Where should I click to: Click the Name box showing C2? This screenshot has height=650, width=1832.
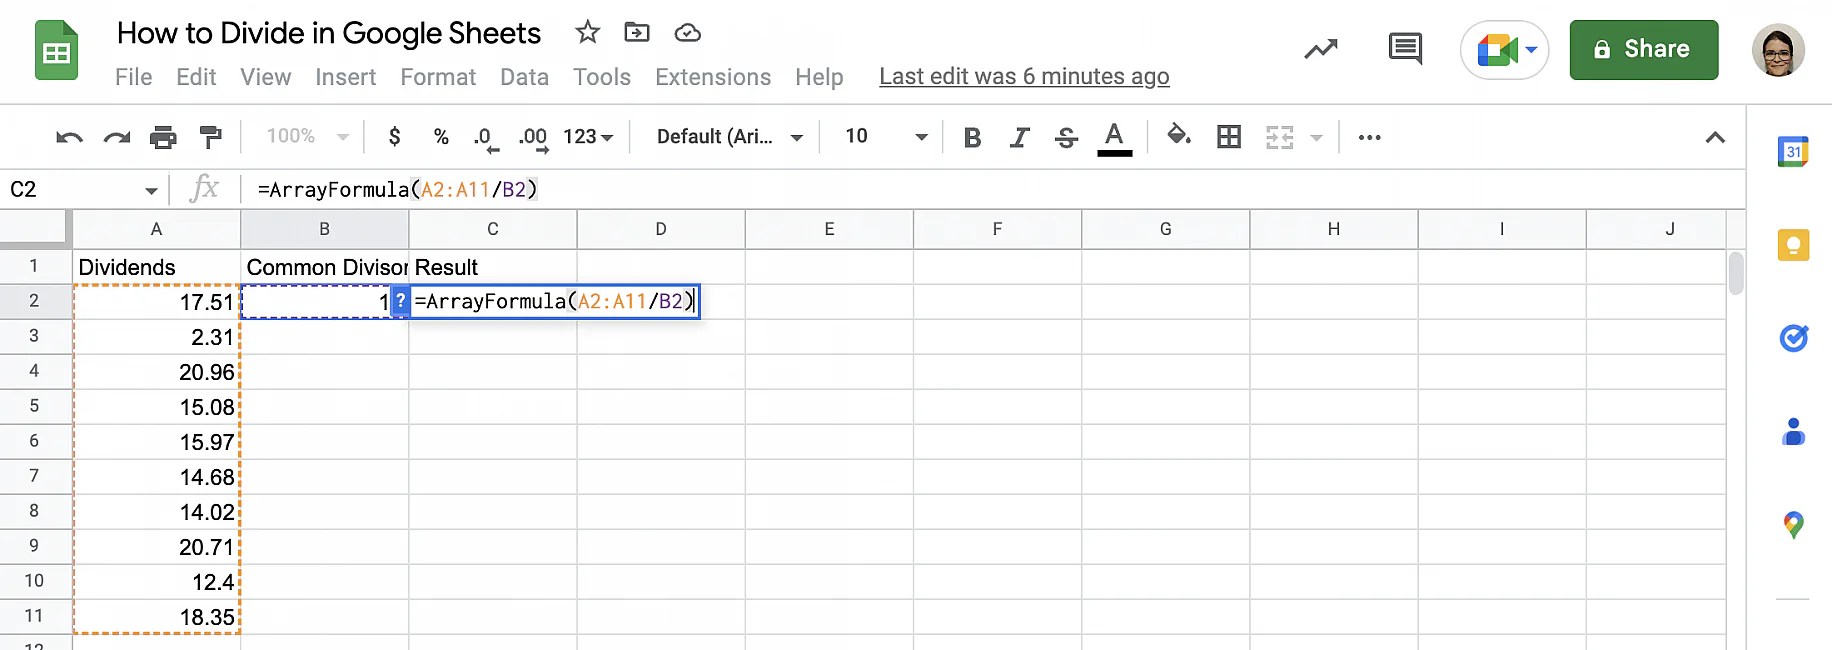[70, 189]
